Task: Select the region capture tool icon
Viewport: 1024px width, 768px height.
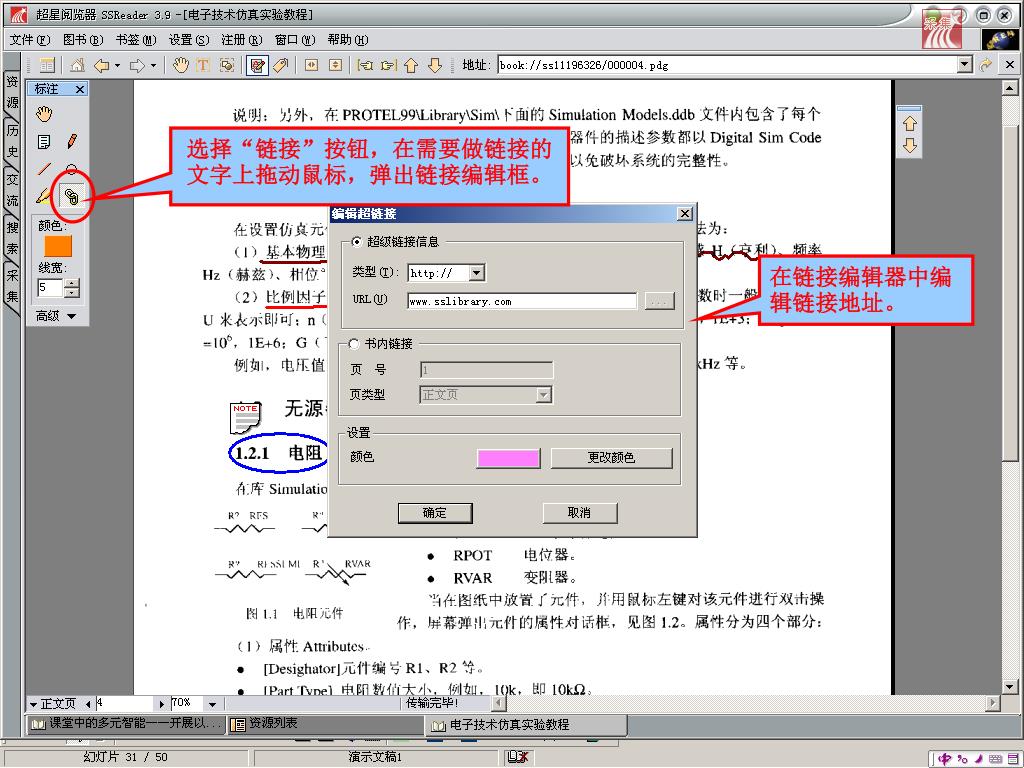Action: [227, 65]
